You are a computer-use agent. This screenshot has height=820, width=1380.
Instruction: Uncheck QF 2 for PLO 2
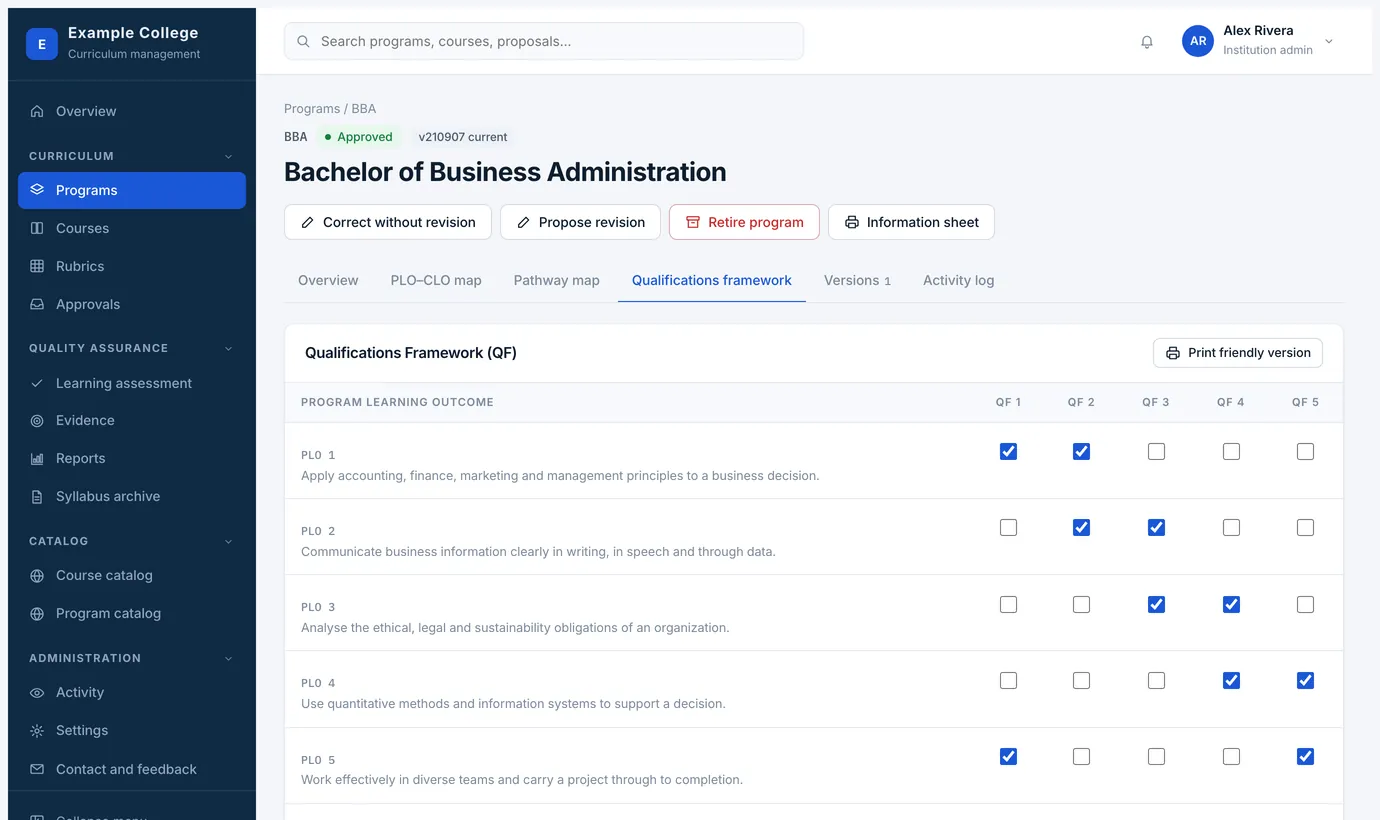coord(1081,527)
